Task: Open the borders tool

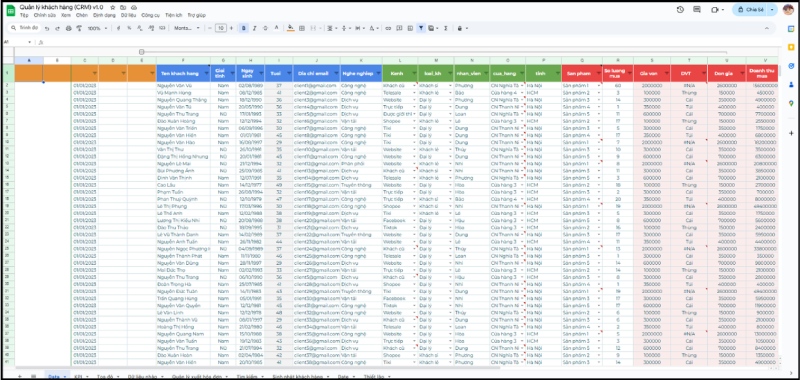Action: coord(302,29)
